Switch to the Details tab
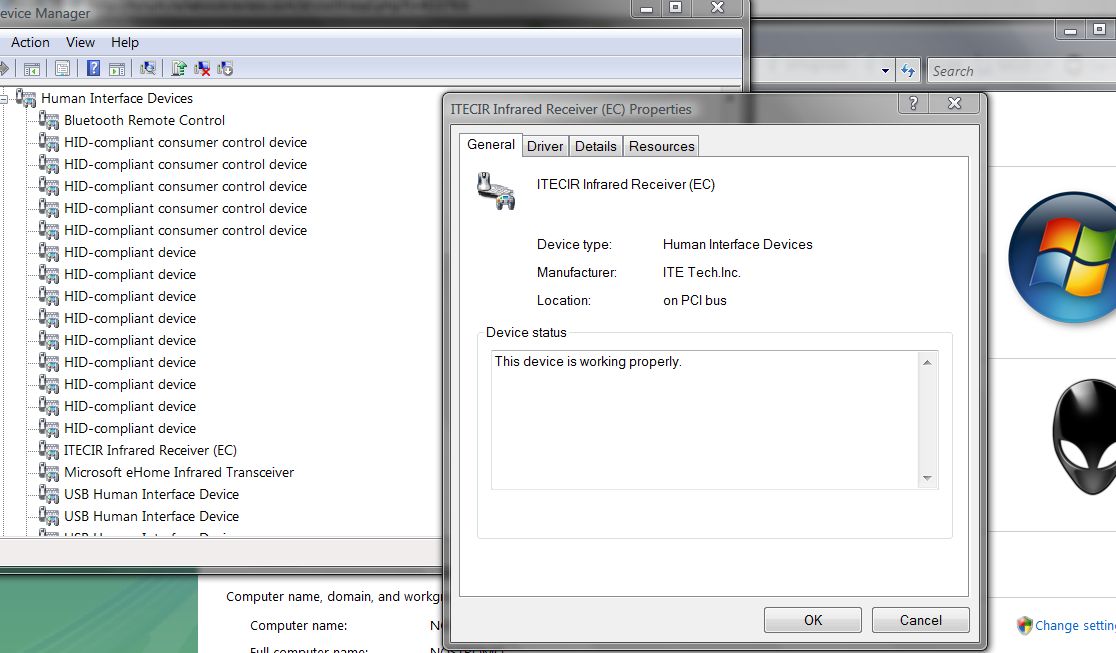Screen dimensions: 1116x653 click(596, 146)
